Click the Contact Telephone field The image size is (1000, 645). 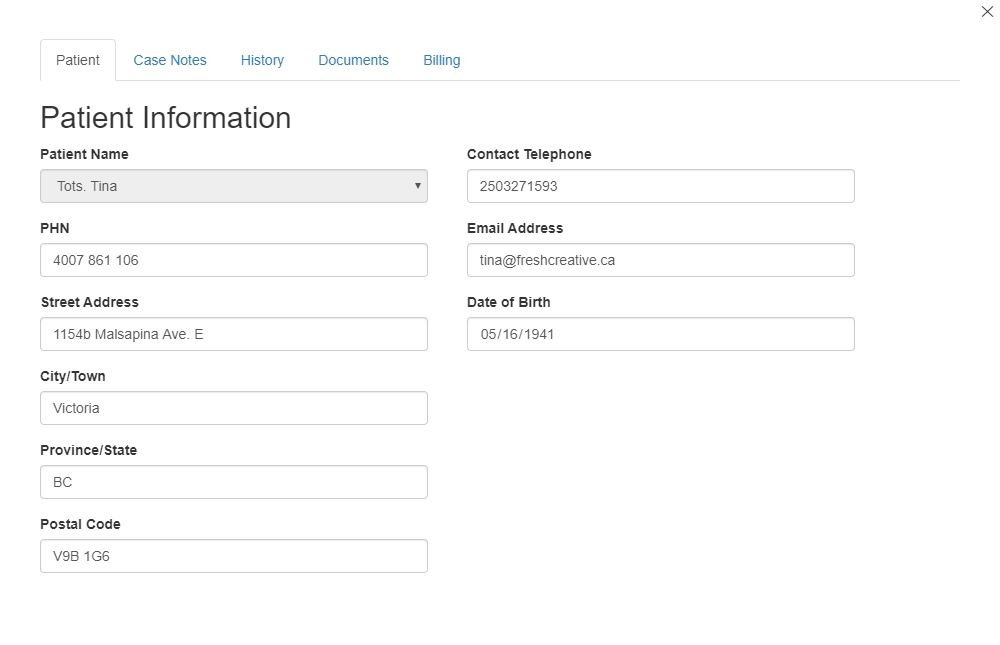661,186
